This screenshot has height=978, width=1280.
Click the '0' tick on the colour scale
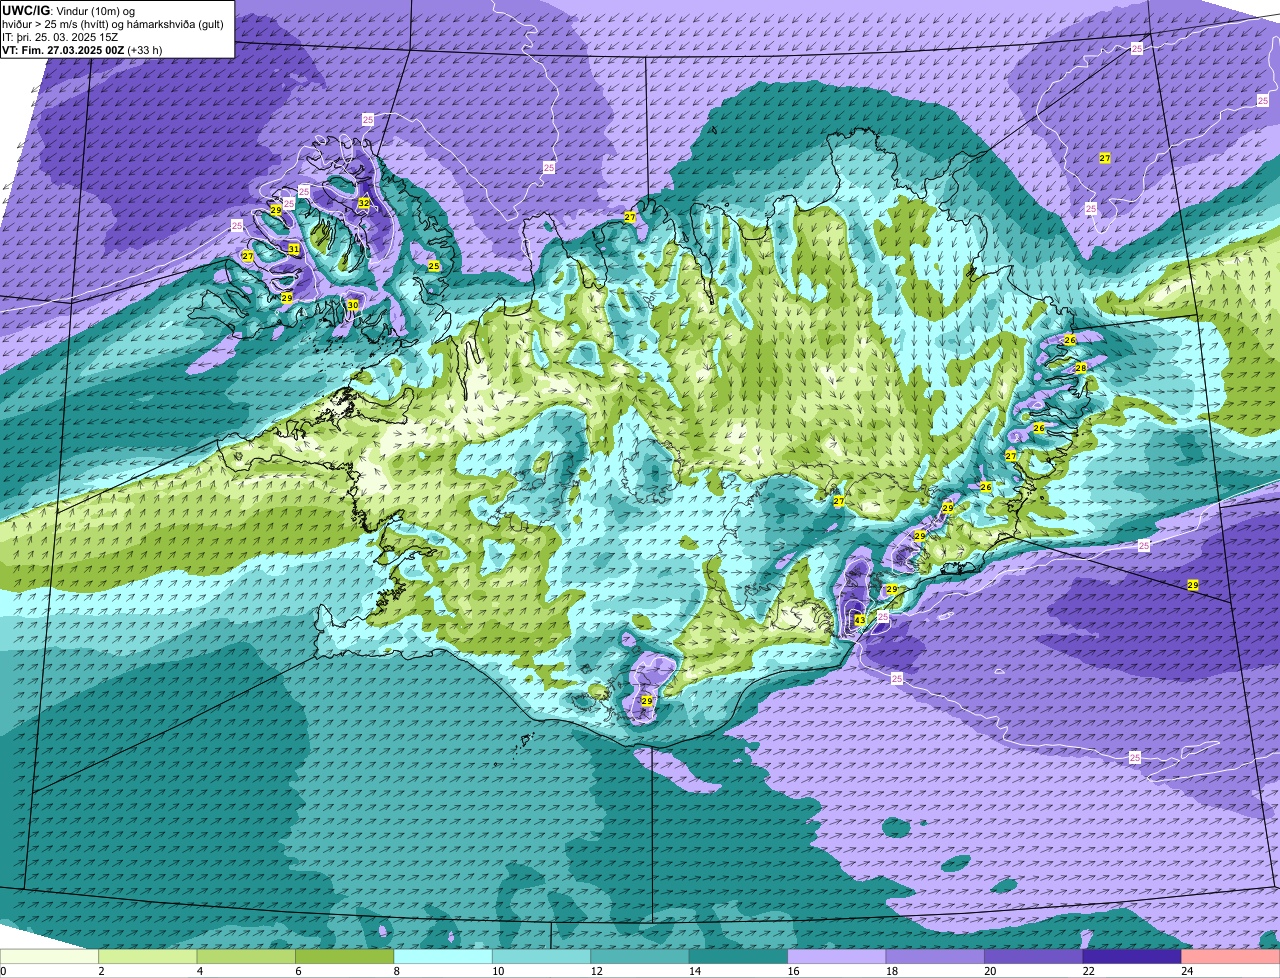(x=3, y=970)
